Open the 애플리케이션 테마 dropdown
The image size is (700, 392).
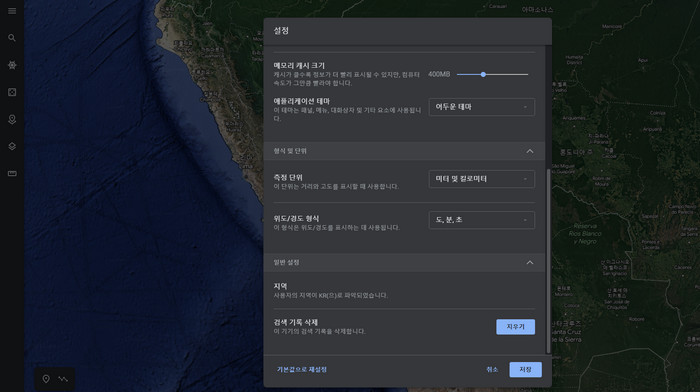(482, 107)
